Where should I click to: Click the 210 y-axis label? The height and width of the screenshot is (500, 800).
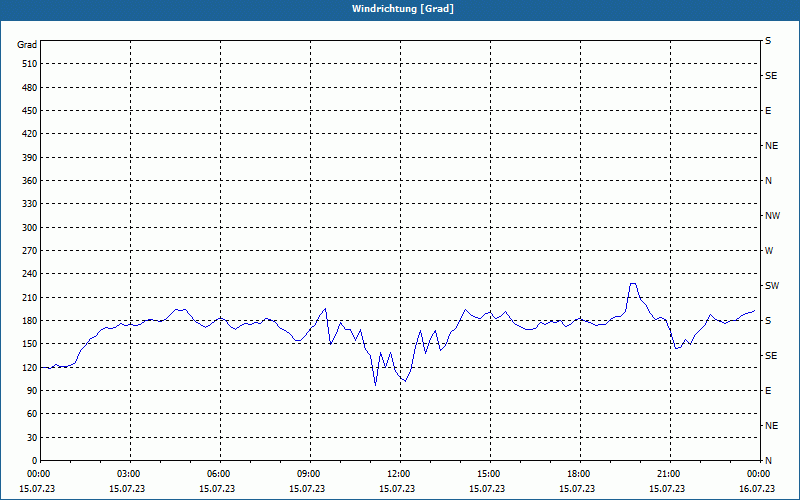(30, 297)
